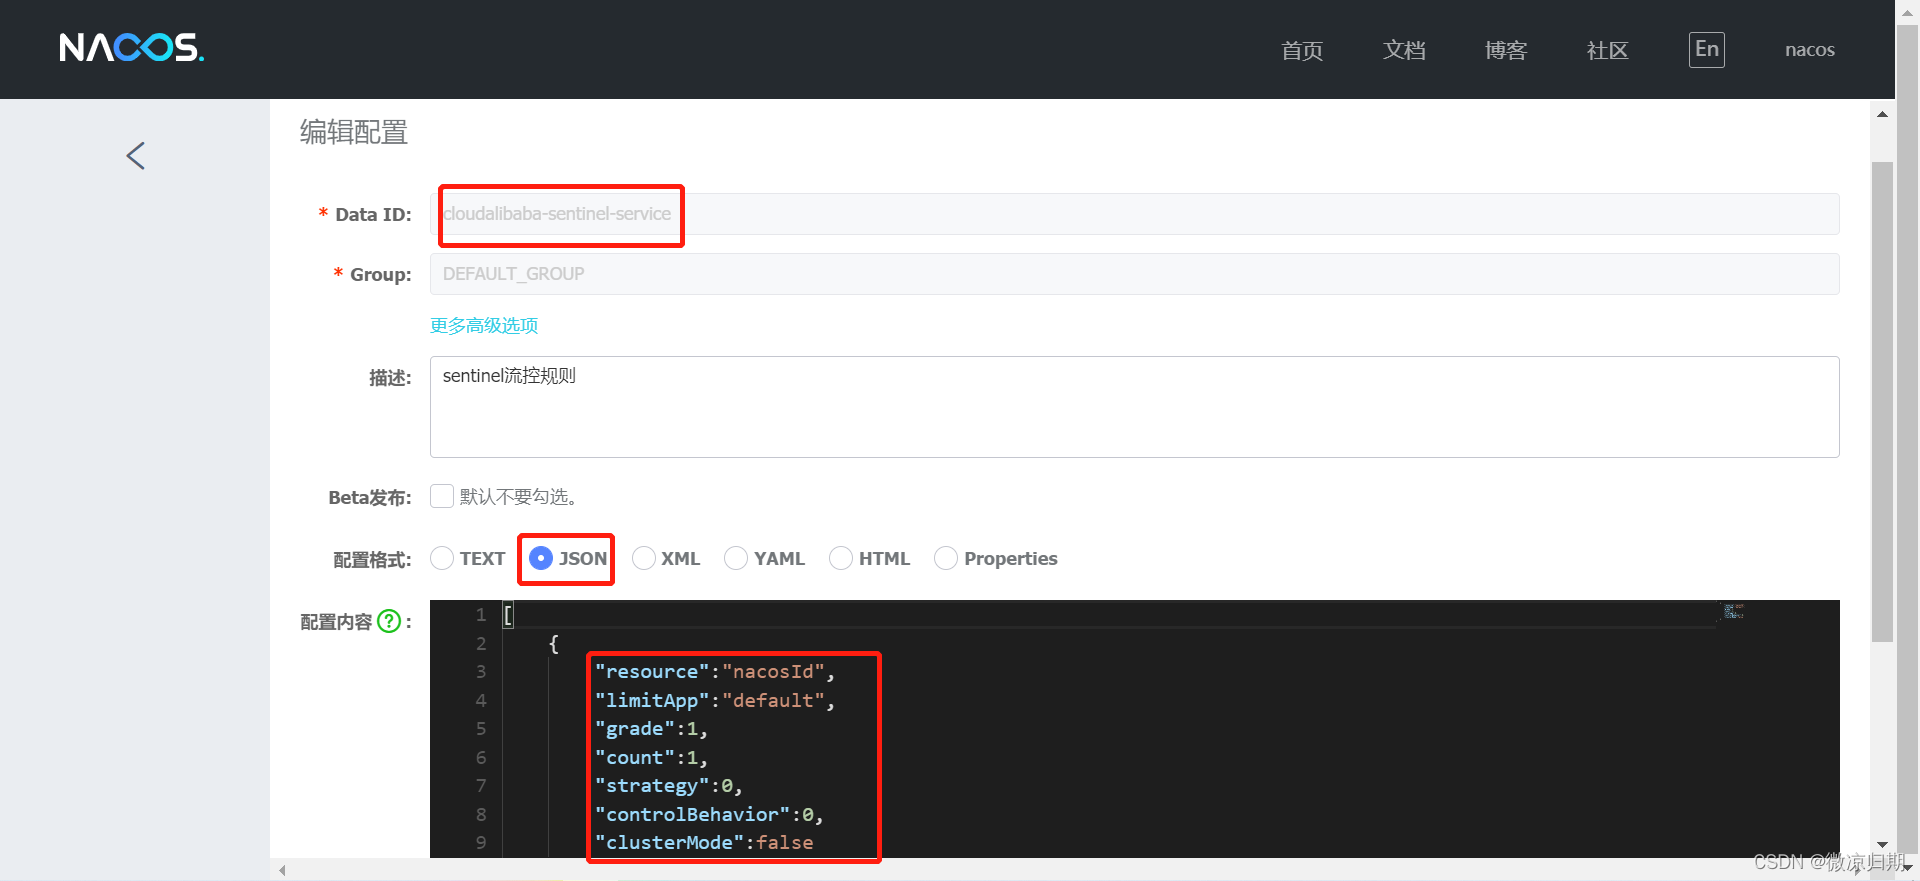The height and width of the screenshot is (881, 1920).
Task: Select the Properties format radio button
Action: (946, 558)
